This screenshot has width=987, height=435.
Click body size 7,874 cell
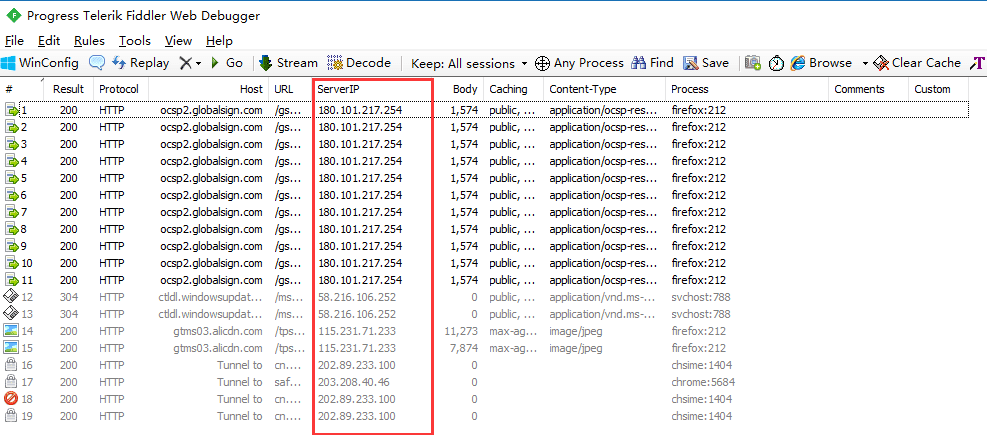(x=464, y=348)
